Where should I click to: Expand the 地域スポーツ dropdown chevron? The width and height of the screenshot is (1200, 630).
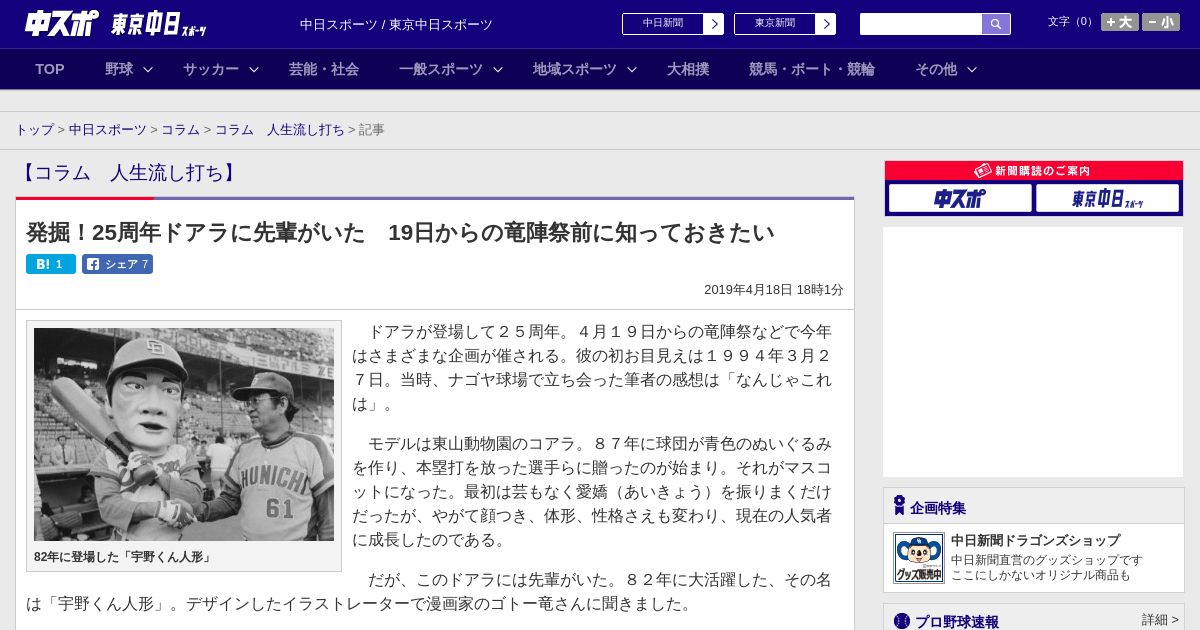click(x=632, y=69)
